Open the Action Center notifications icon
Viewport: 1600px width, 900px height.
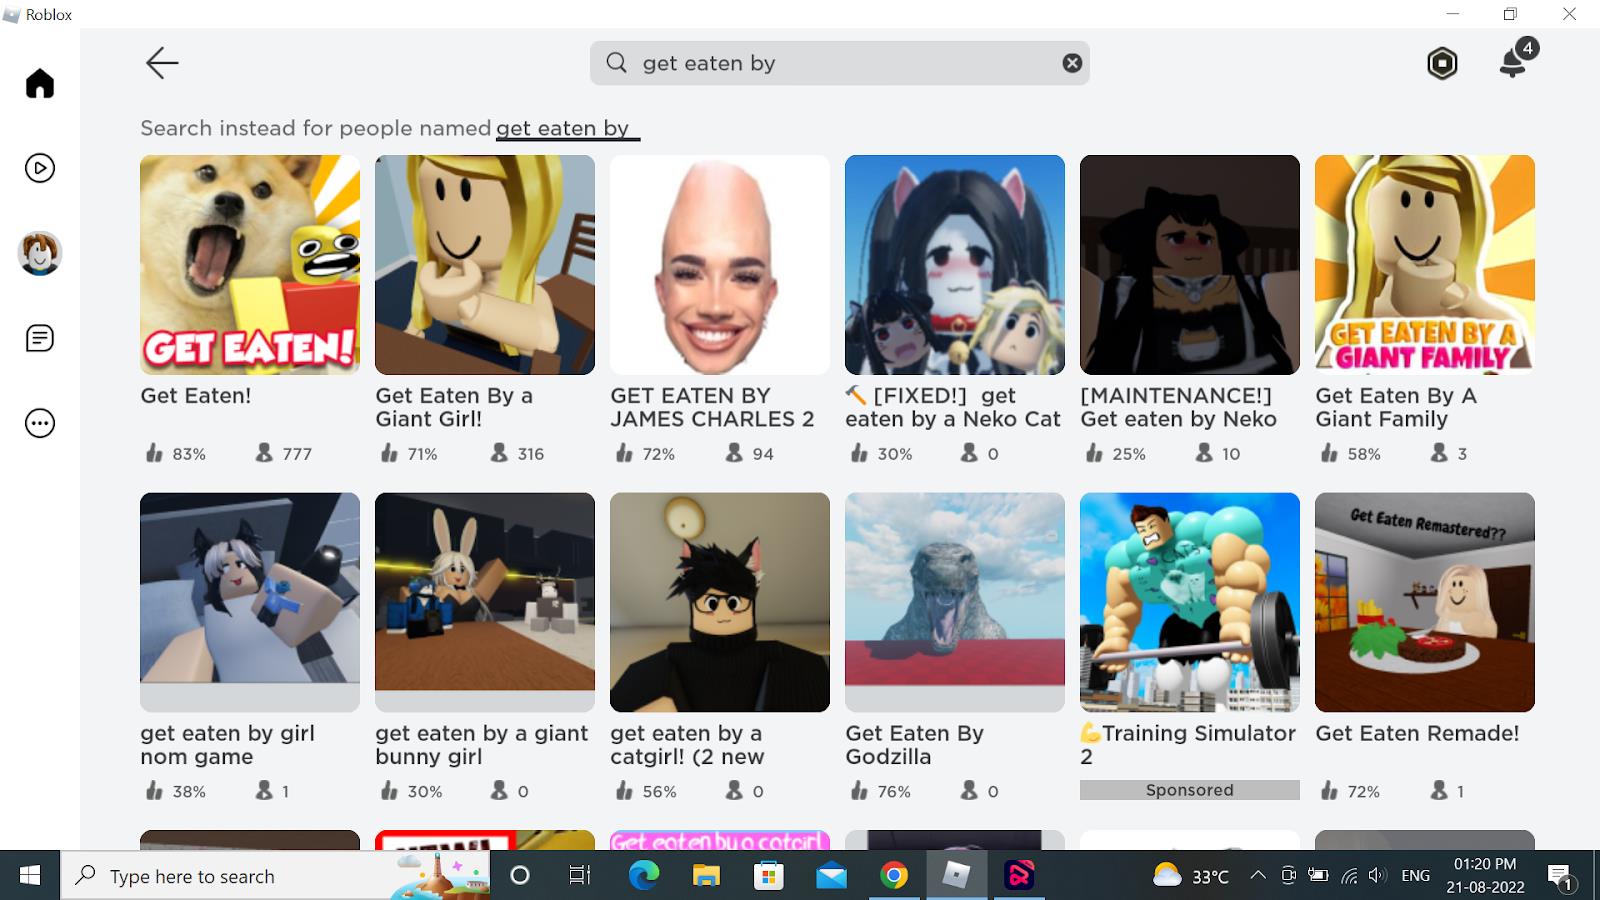(x=1561, y=877)
